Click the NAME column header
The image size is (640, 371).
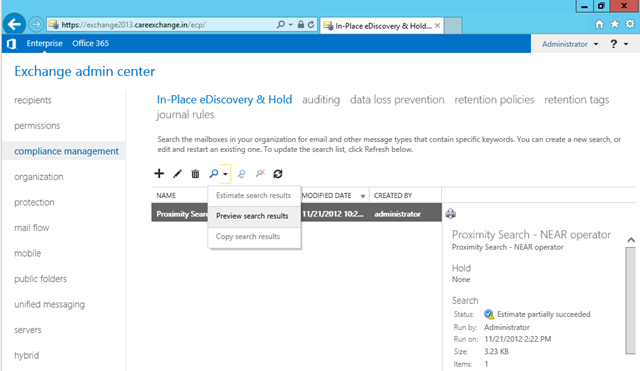[166, 195]
